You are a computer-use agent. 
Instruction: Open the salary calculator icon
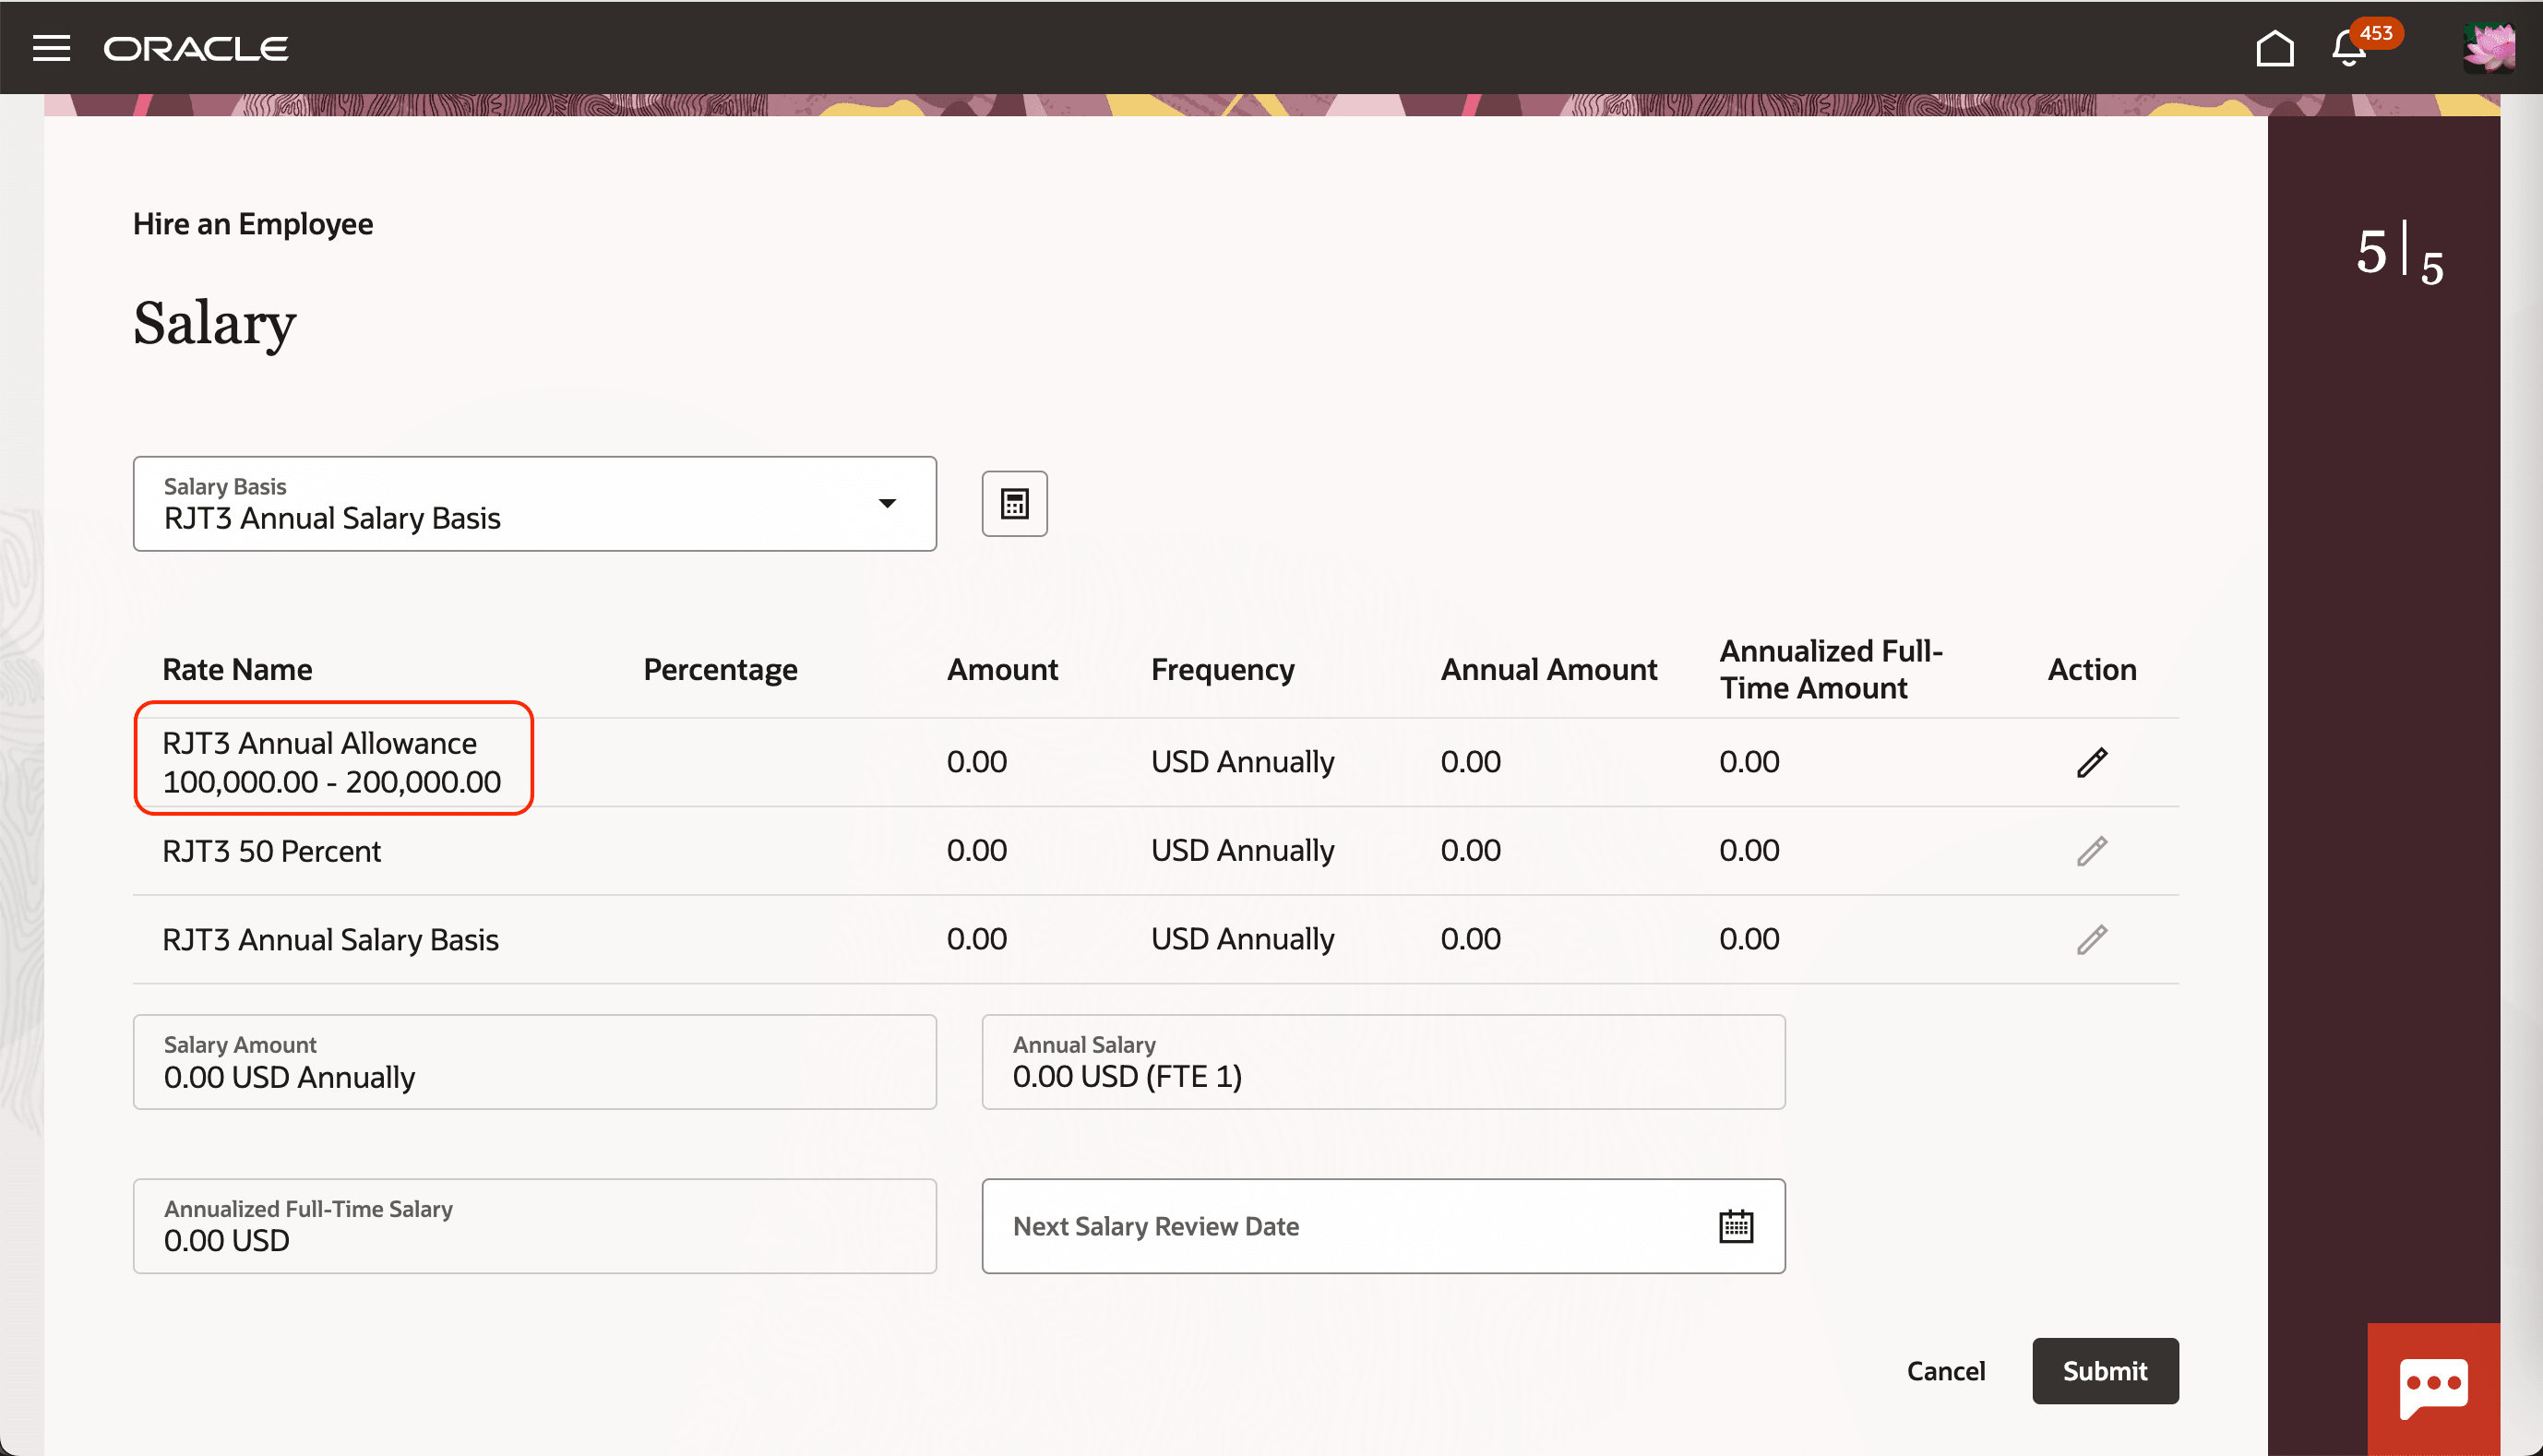(1014, 504)
